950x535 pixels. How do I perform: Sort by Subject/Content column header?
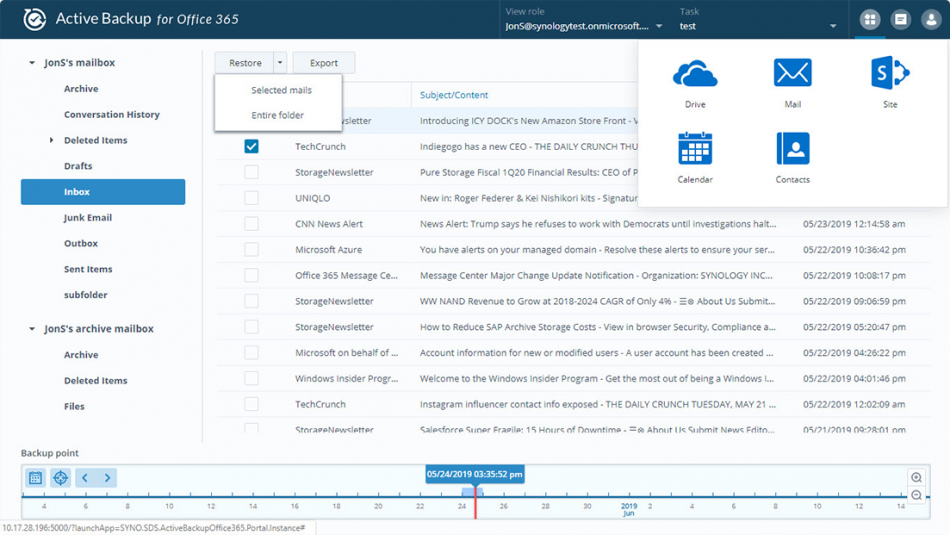click(454, 95)
